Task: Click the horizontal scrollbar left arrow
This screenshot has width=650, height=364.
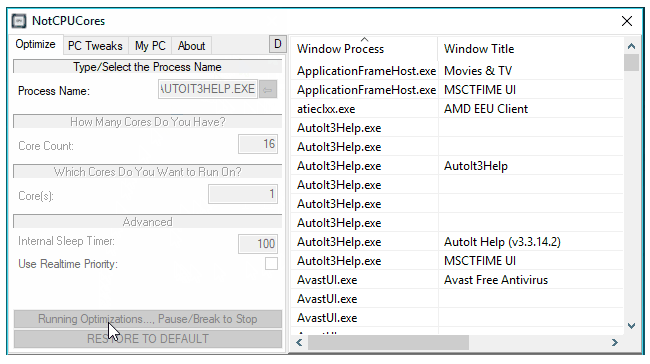Action: [x=299, y=342]
